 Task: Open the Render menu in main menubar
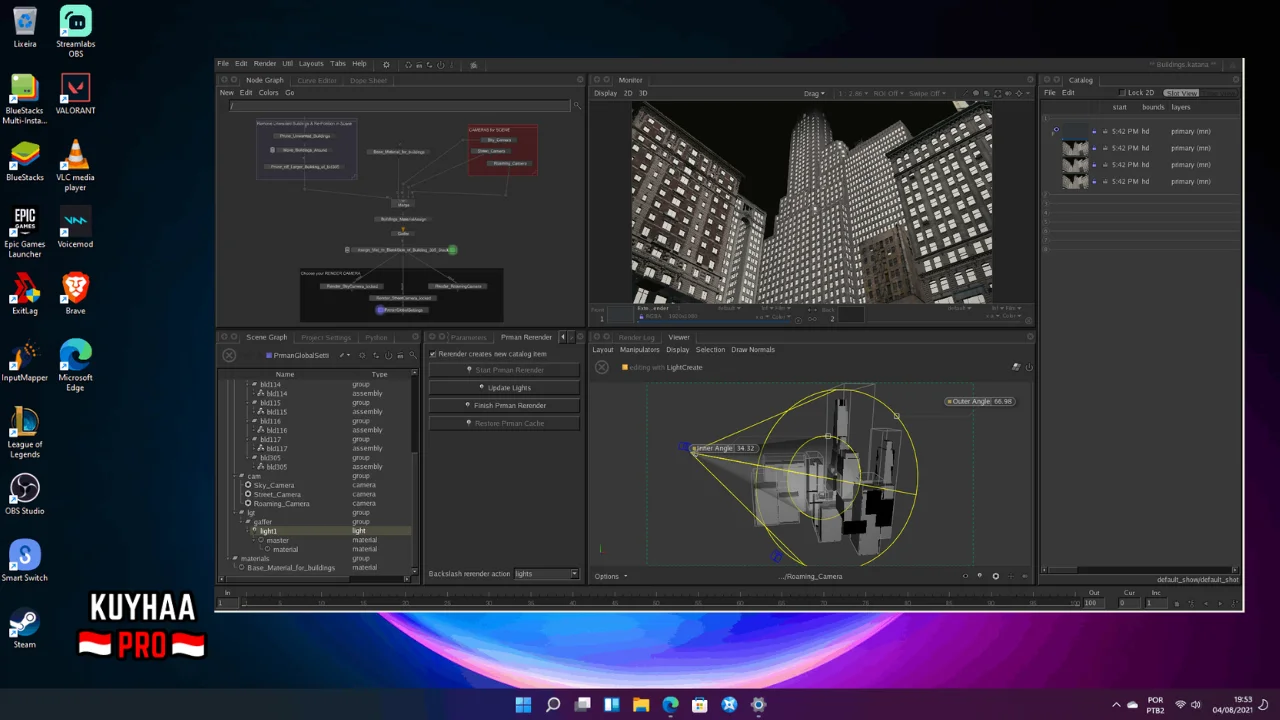(265, 64)
